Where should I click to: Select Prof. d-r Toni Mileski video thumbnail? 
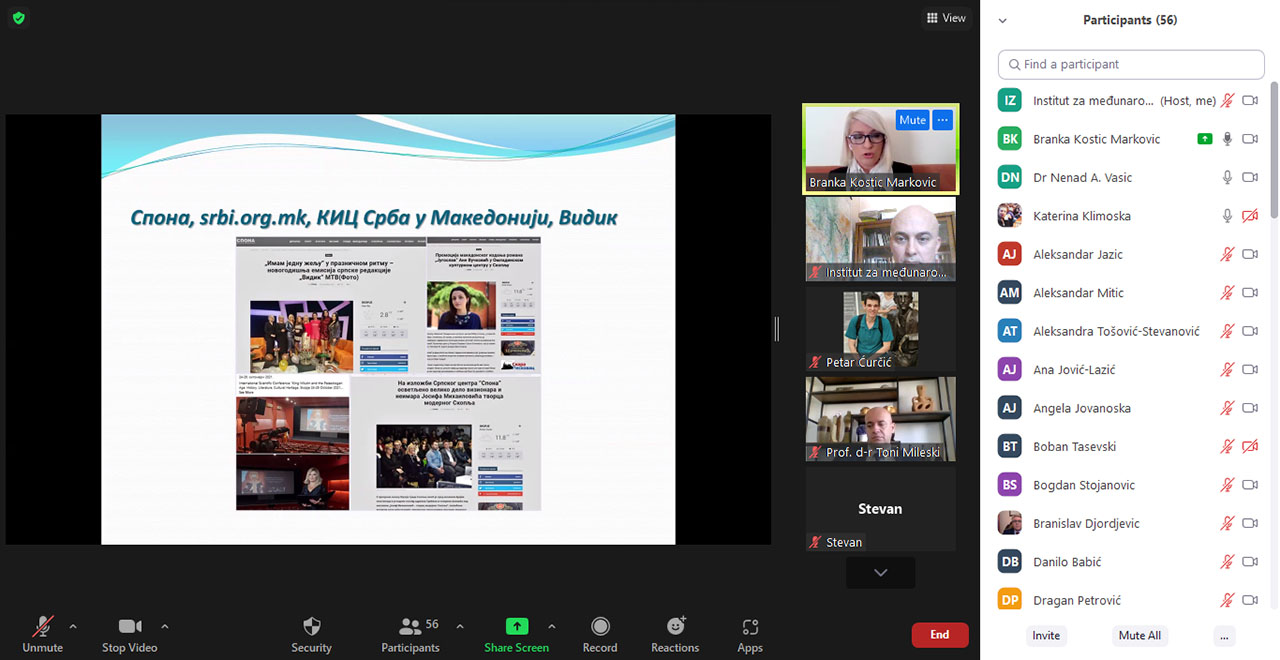coord(880,419)
